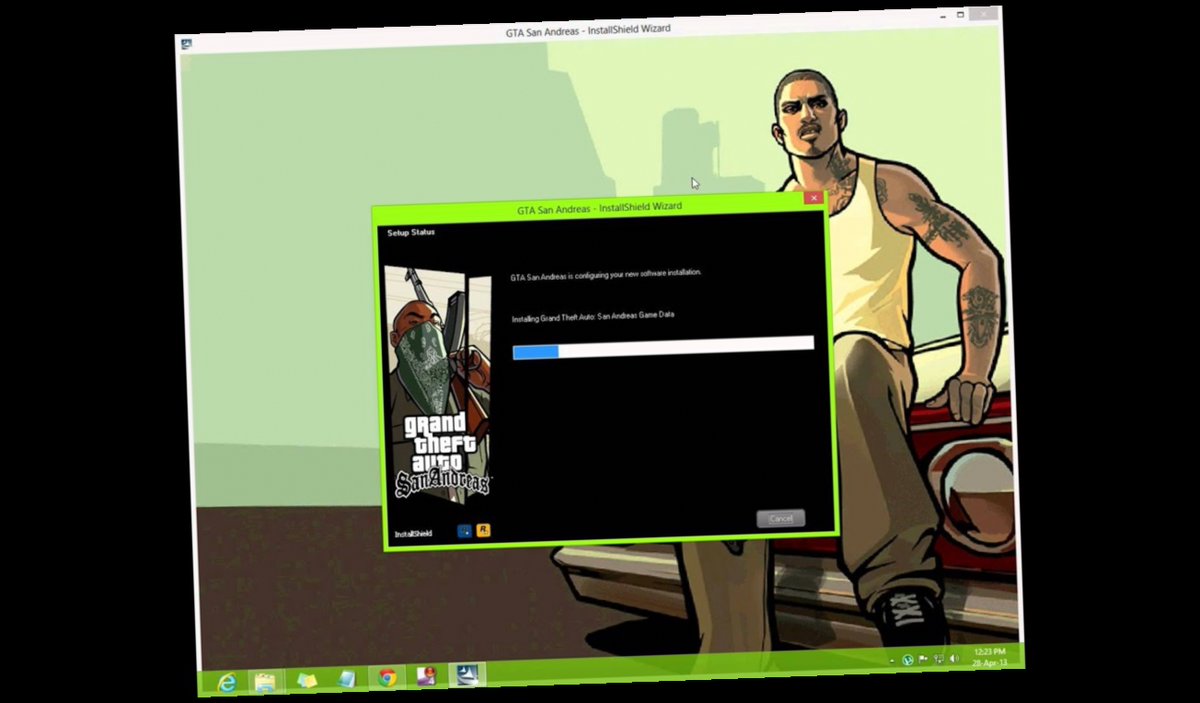Open the volume speaker icon

[954, 658]
